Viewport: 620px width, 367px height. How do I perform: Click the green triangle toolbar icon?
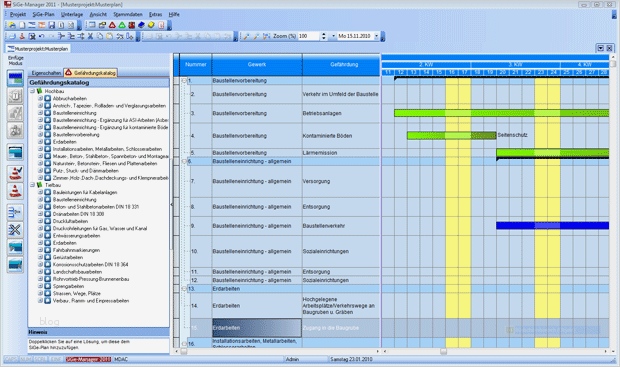pos(122,25)
